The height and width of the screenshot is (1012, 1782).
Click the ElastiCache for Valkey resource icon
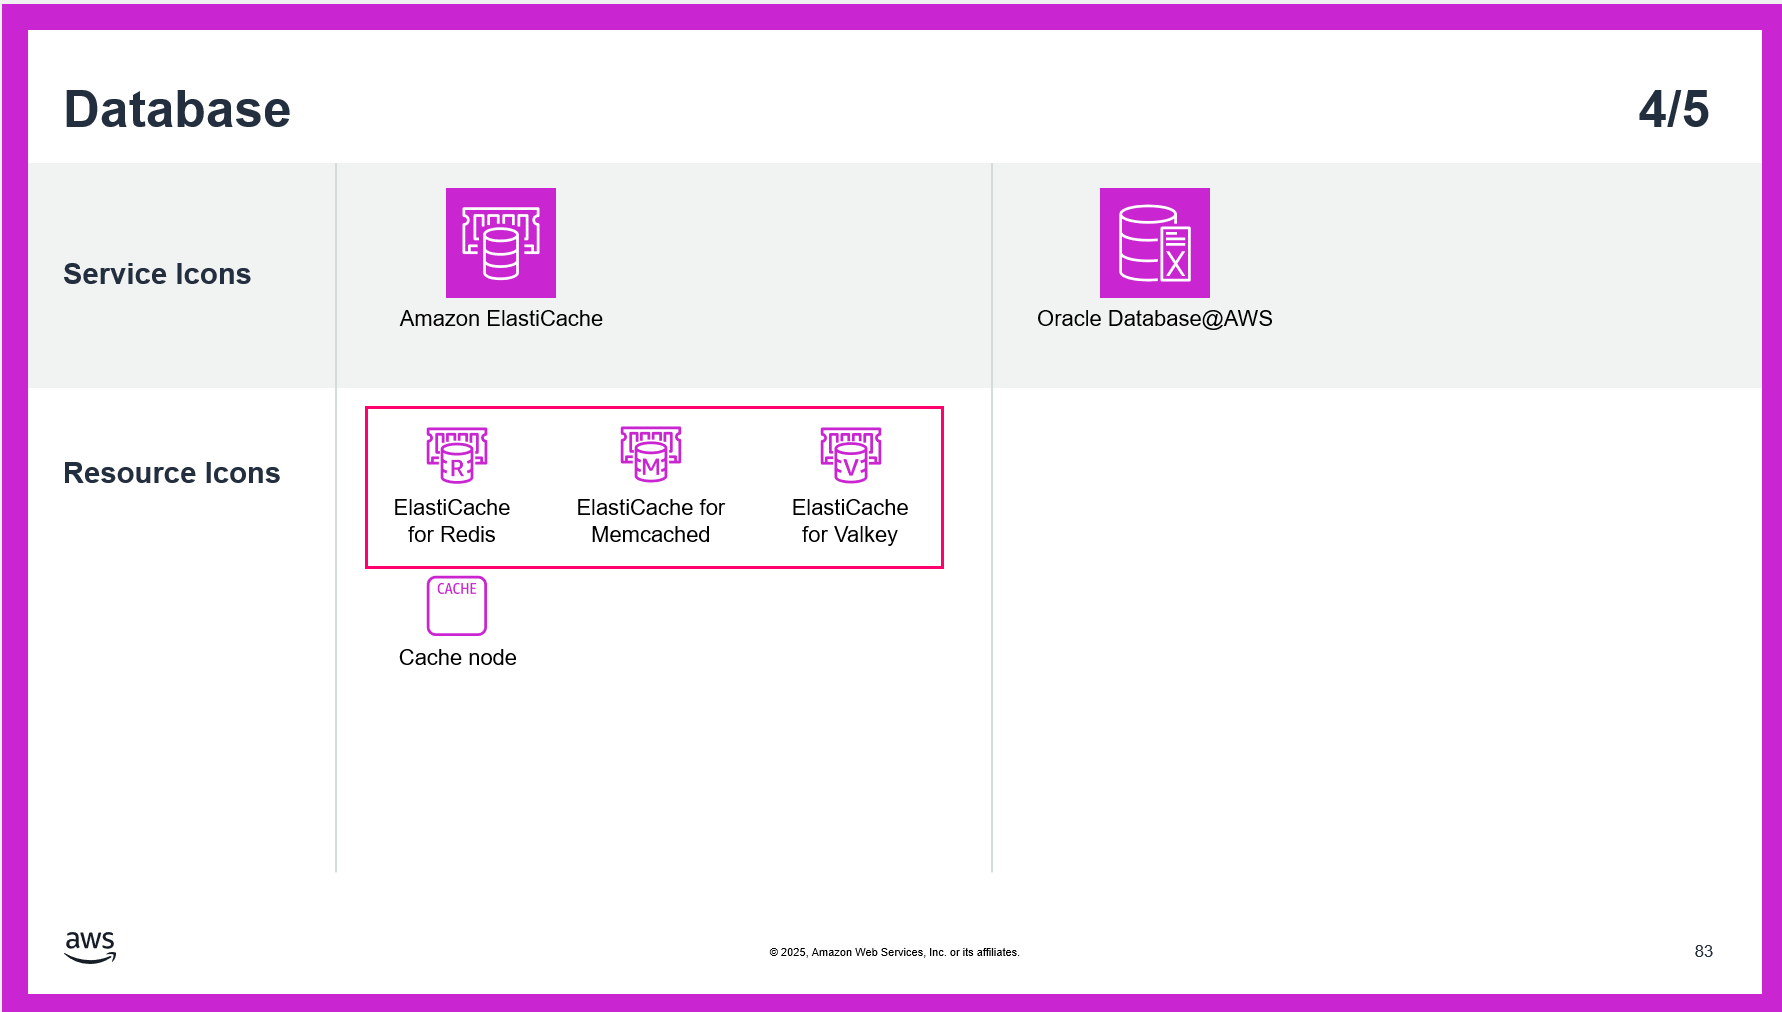click(x=851, y=455)
